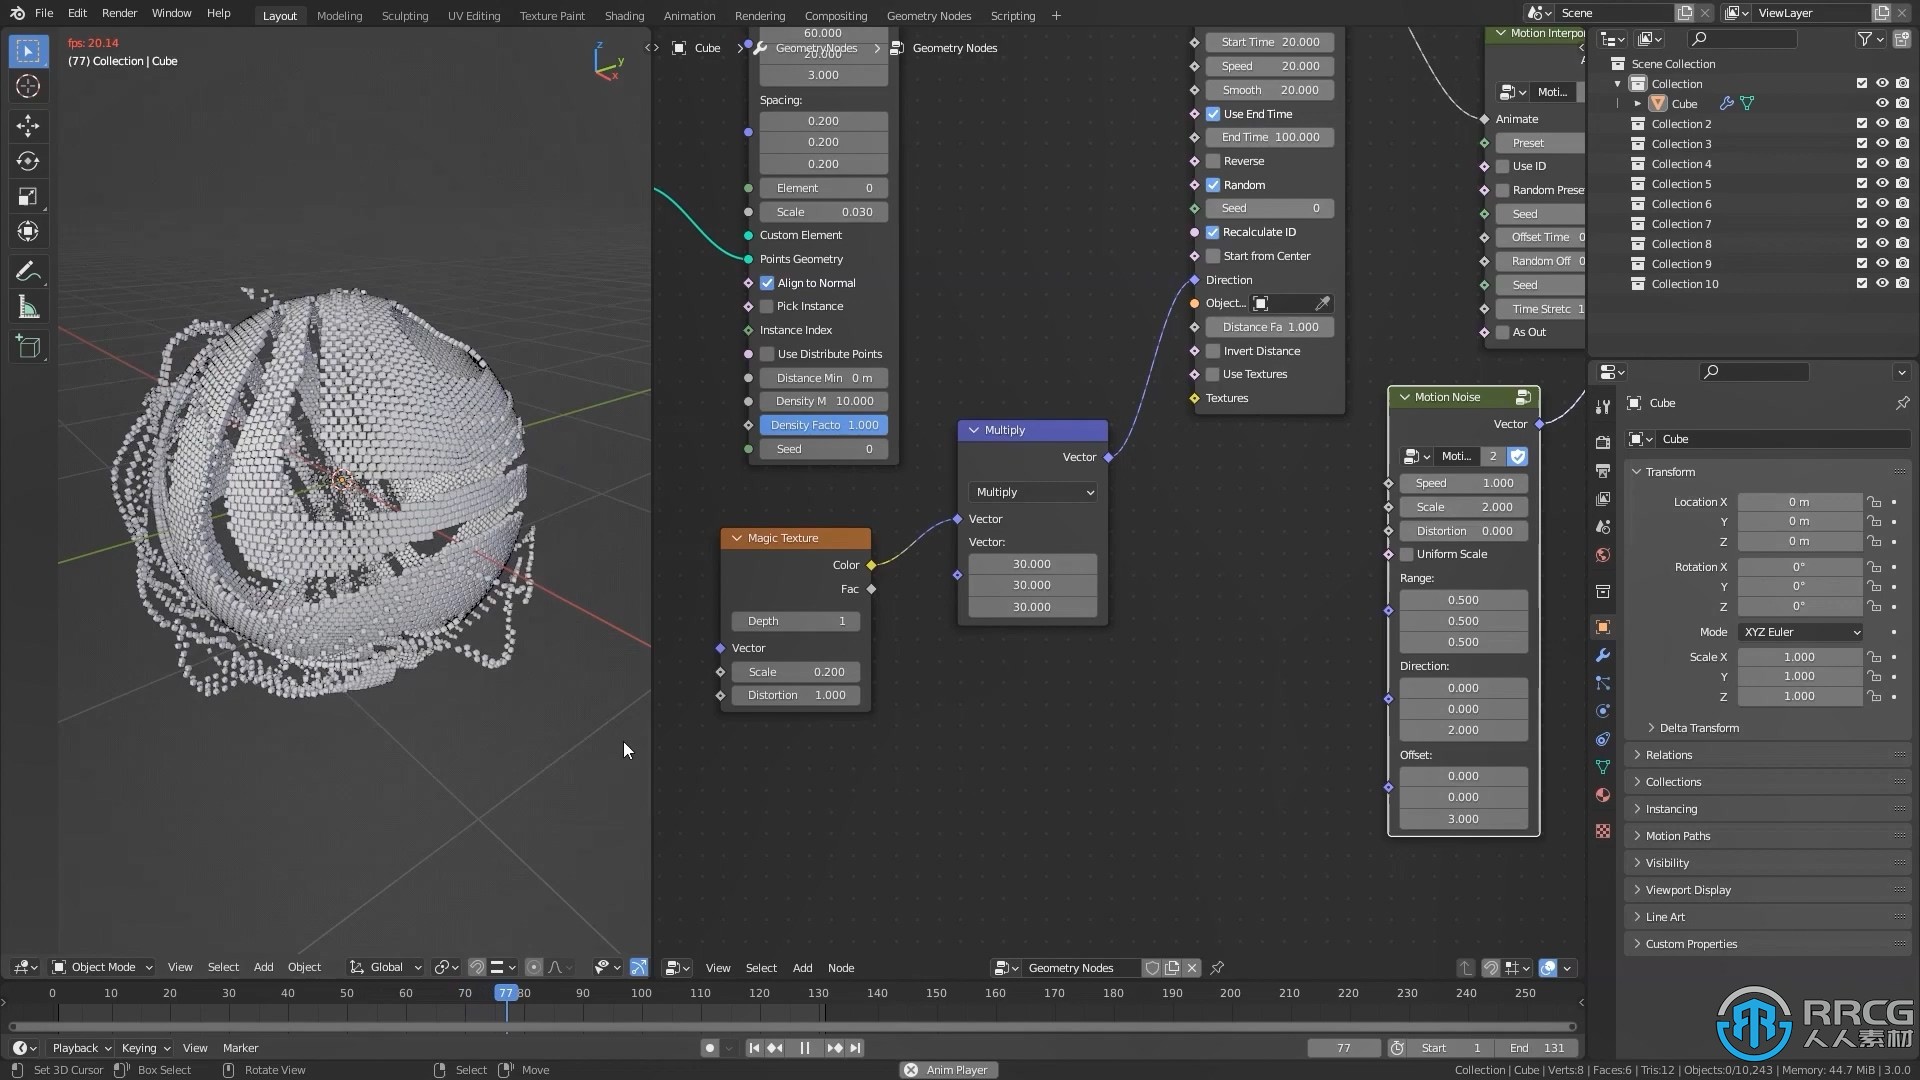Image resolution: width=1920 pixels, height=1080 pixels.
Task: Jump to timeline start frame
Action: 754,1048
